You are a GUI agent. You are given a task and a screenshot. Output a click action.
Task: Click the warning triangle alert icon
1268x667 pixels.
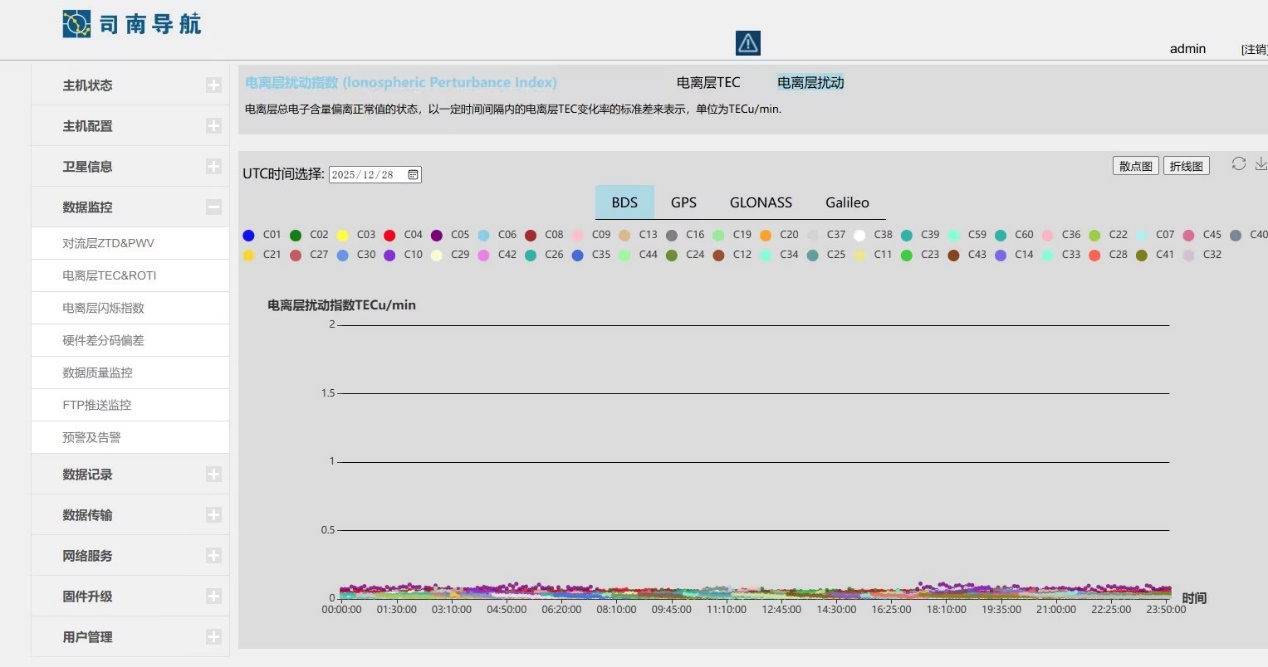point(748,43)
